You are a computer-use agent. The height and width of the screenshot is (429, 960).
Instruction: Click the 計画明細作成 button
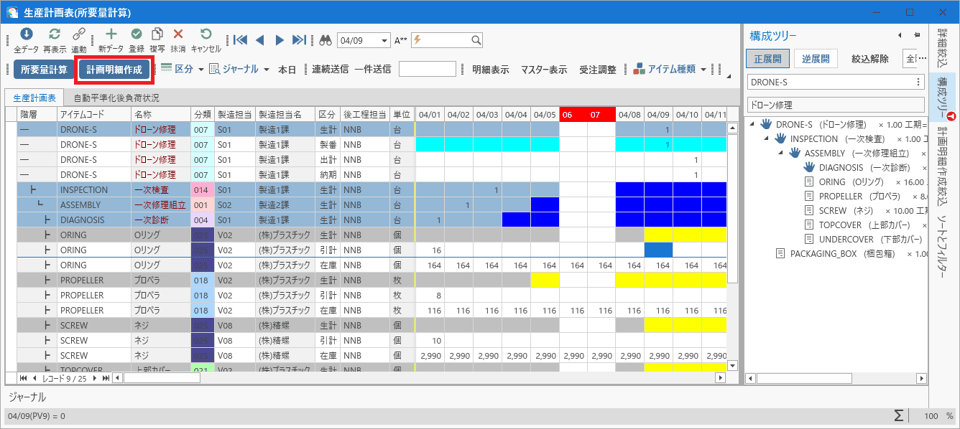114,70
